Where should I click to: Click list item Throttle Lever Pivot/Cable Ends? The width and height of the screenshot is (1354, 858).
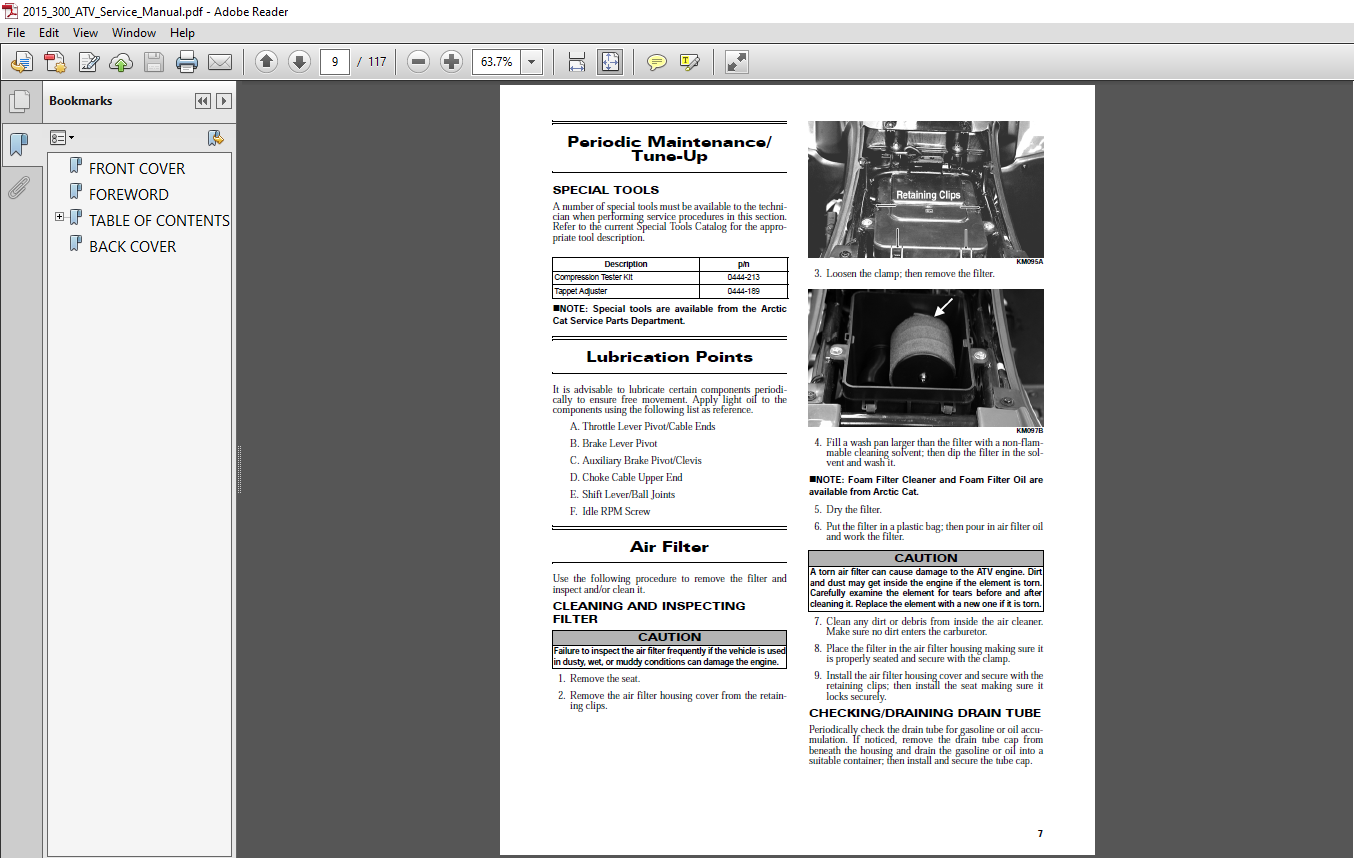(643, 426)
